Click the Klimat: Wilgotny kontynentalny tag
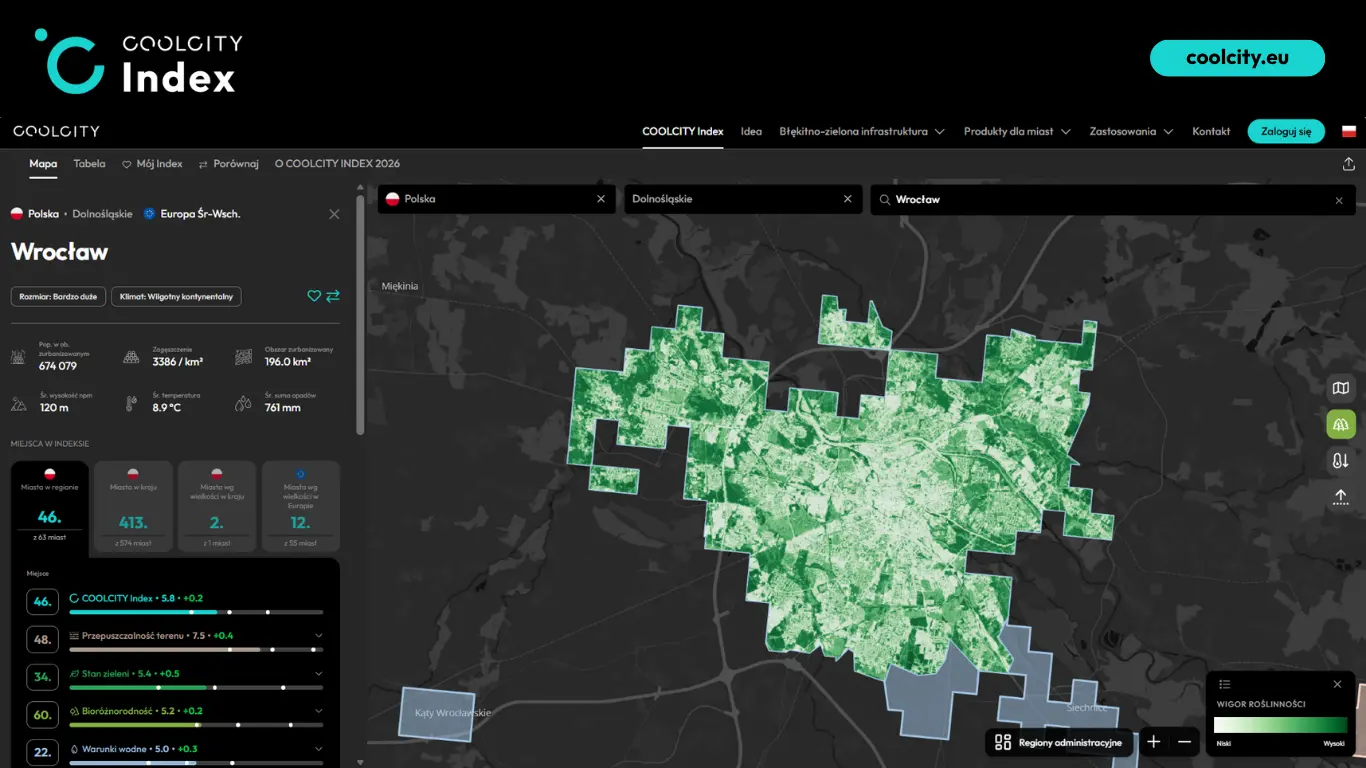 [x=176, y=297]
